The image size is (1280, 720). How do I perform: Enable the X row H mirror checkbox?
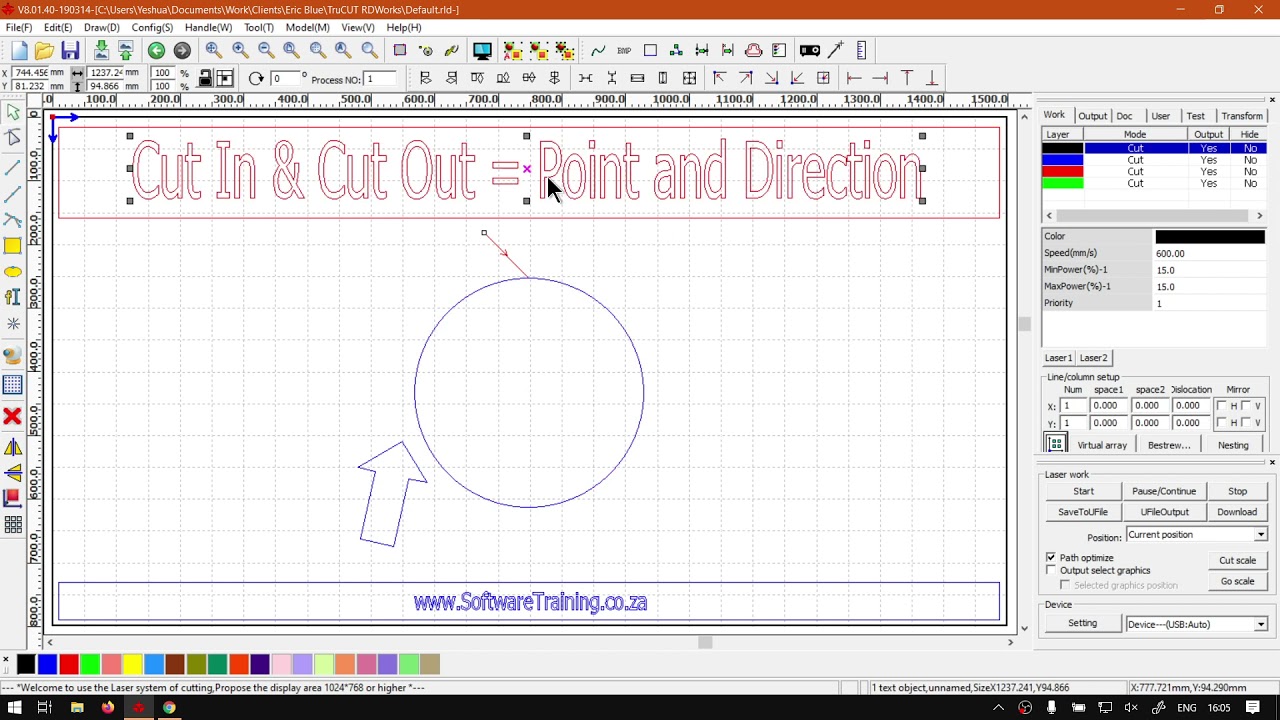tap(1223, 406)
